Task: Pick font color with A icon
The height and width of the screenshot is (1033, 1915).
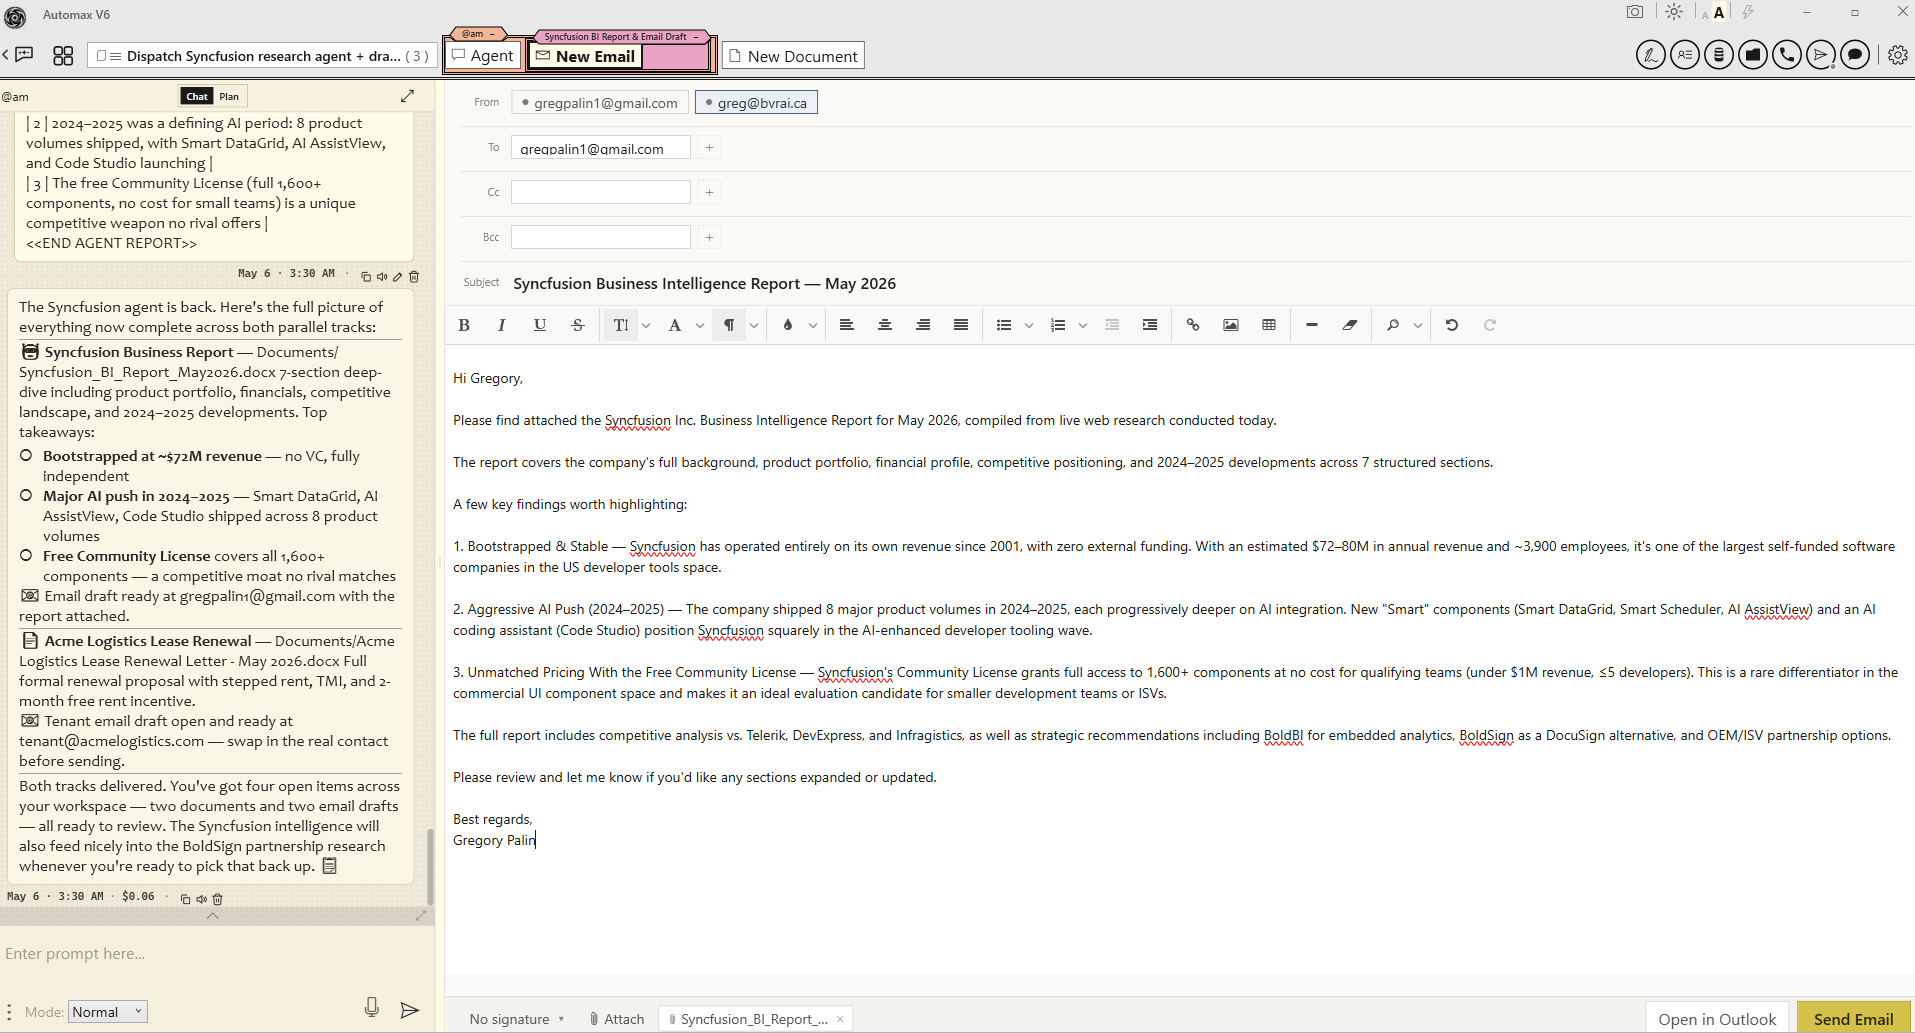Action: pyautogui.click(x=675, y=325)
